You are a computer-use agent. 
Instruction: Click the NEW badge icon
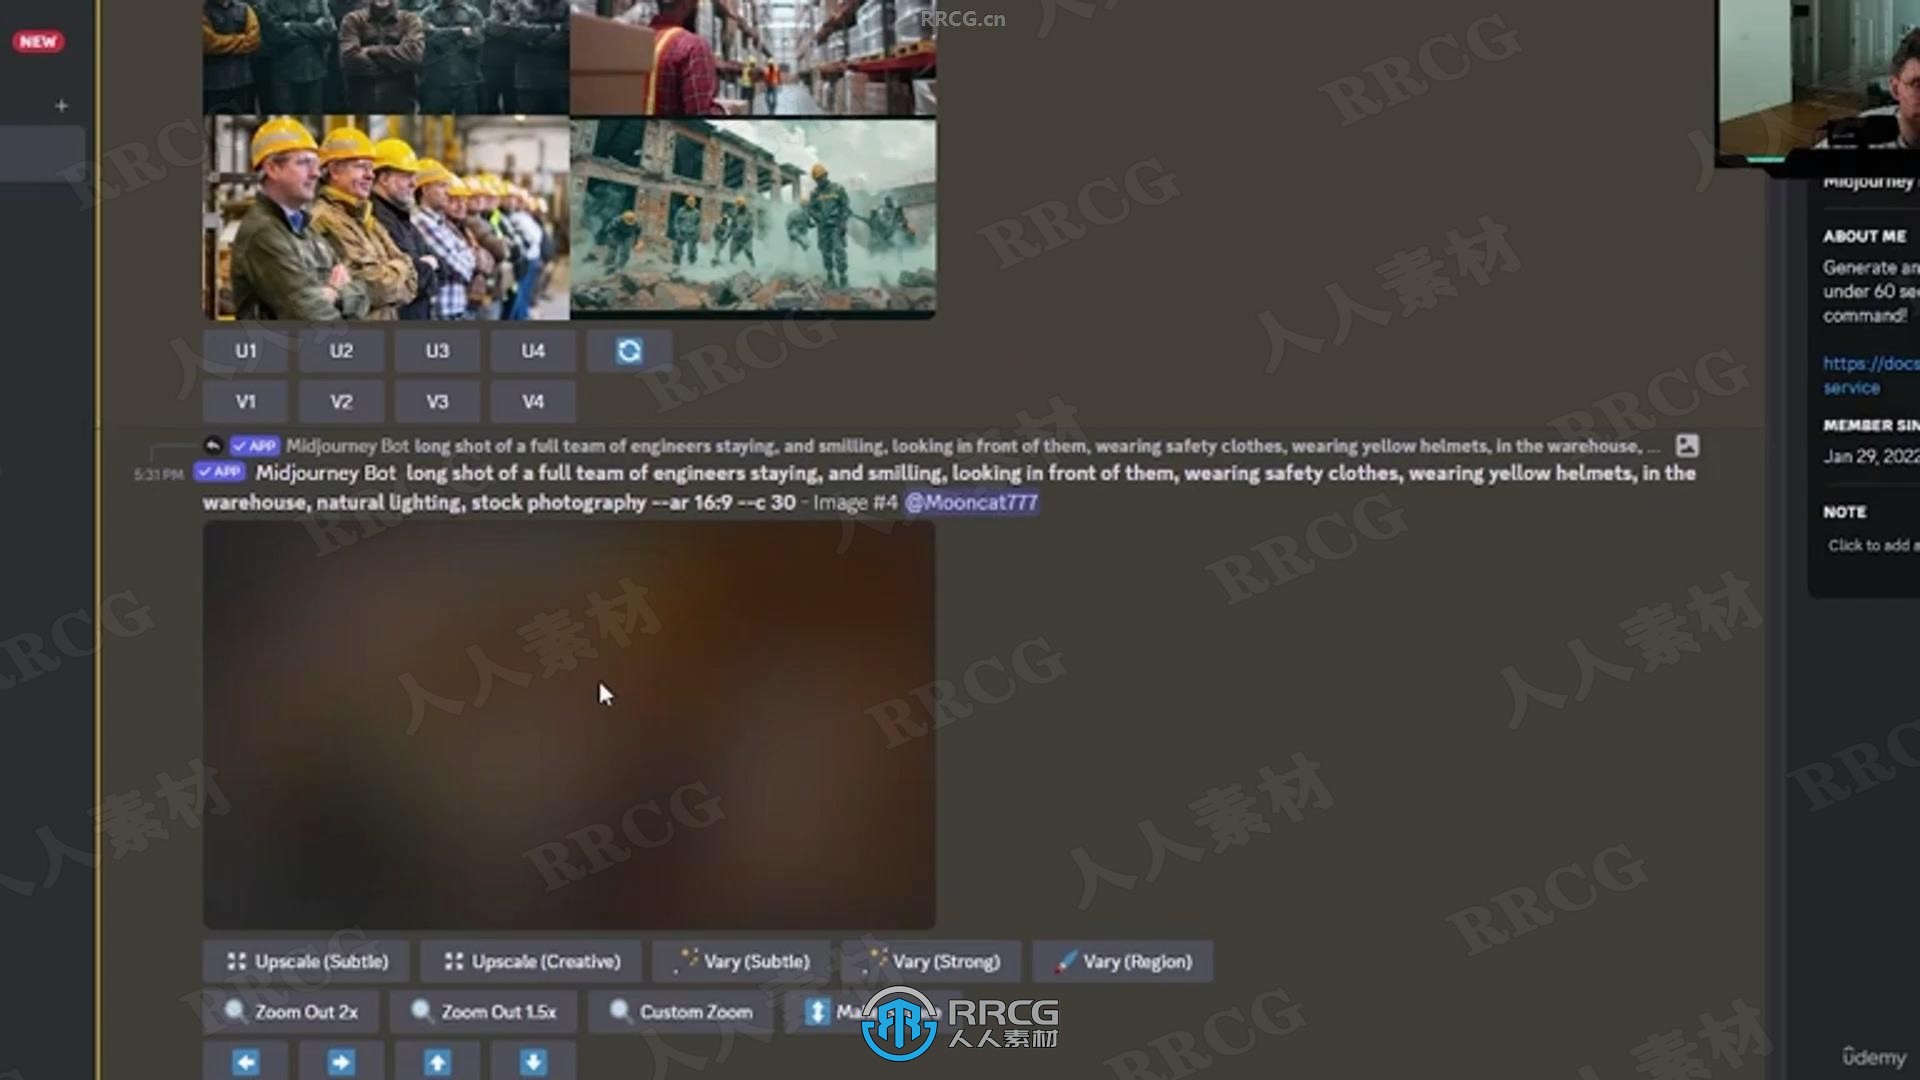[38, 41]
